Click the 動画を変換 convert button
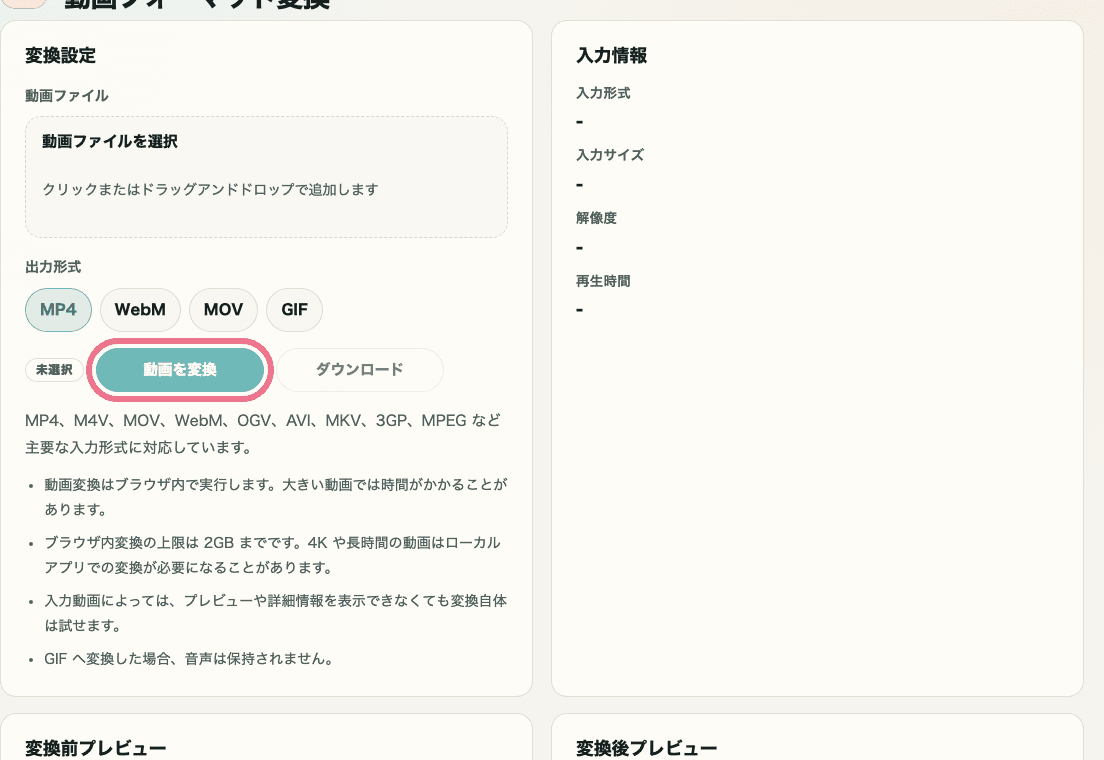The image size is (1104, 760). 180,369
